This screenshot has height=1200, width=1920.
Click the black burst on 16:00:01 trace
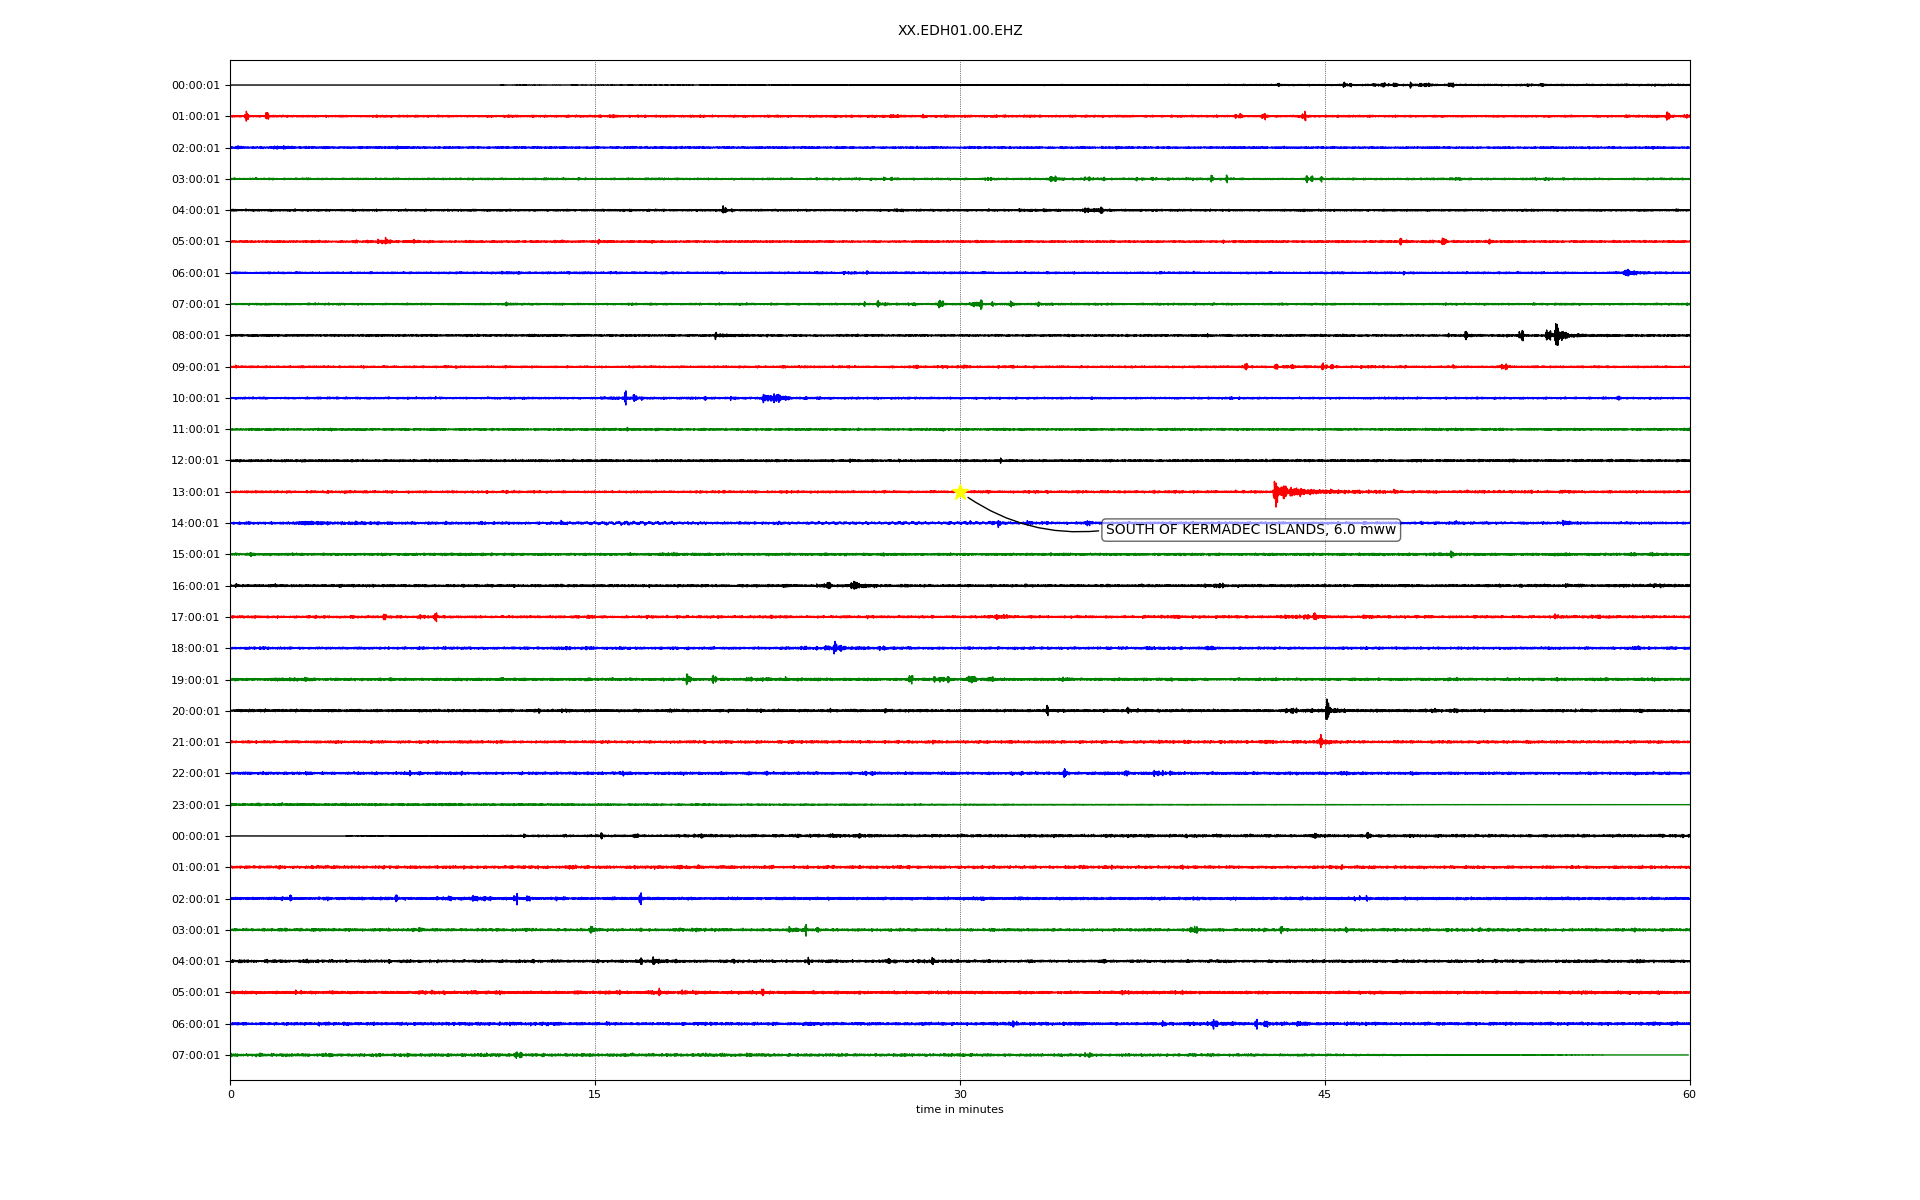tap(854, 585)
